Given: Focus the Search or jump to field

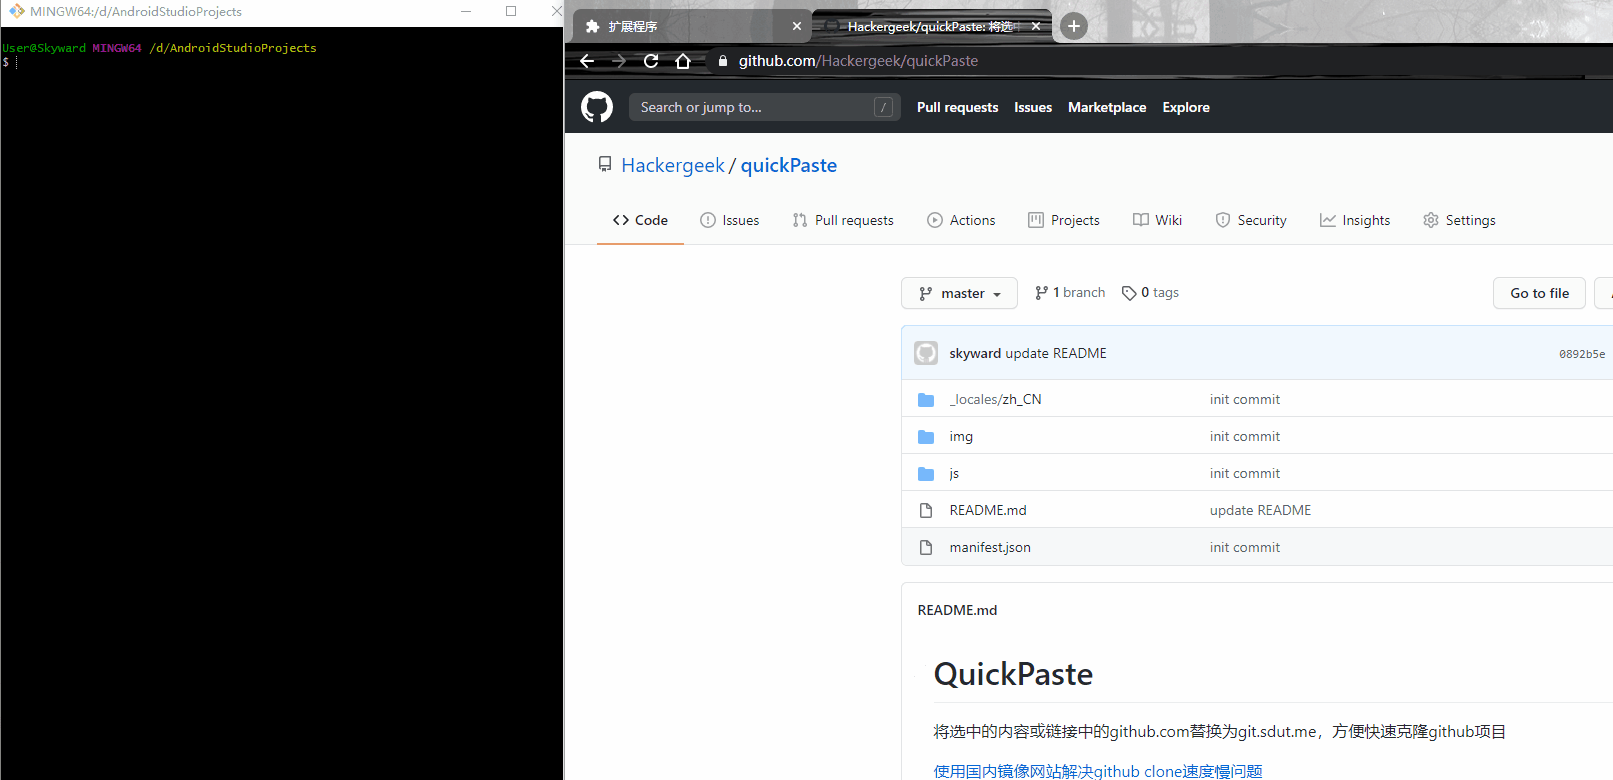Looking at the screenshot, I should 764,107.
